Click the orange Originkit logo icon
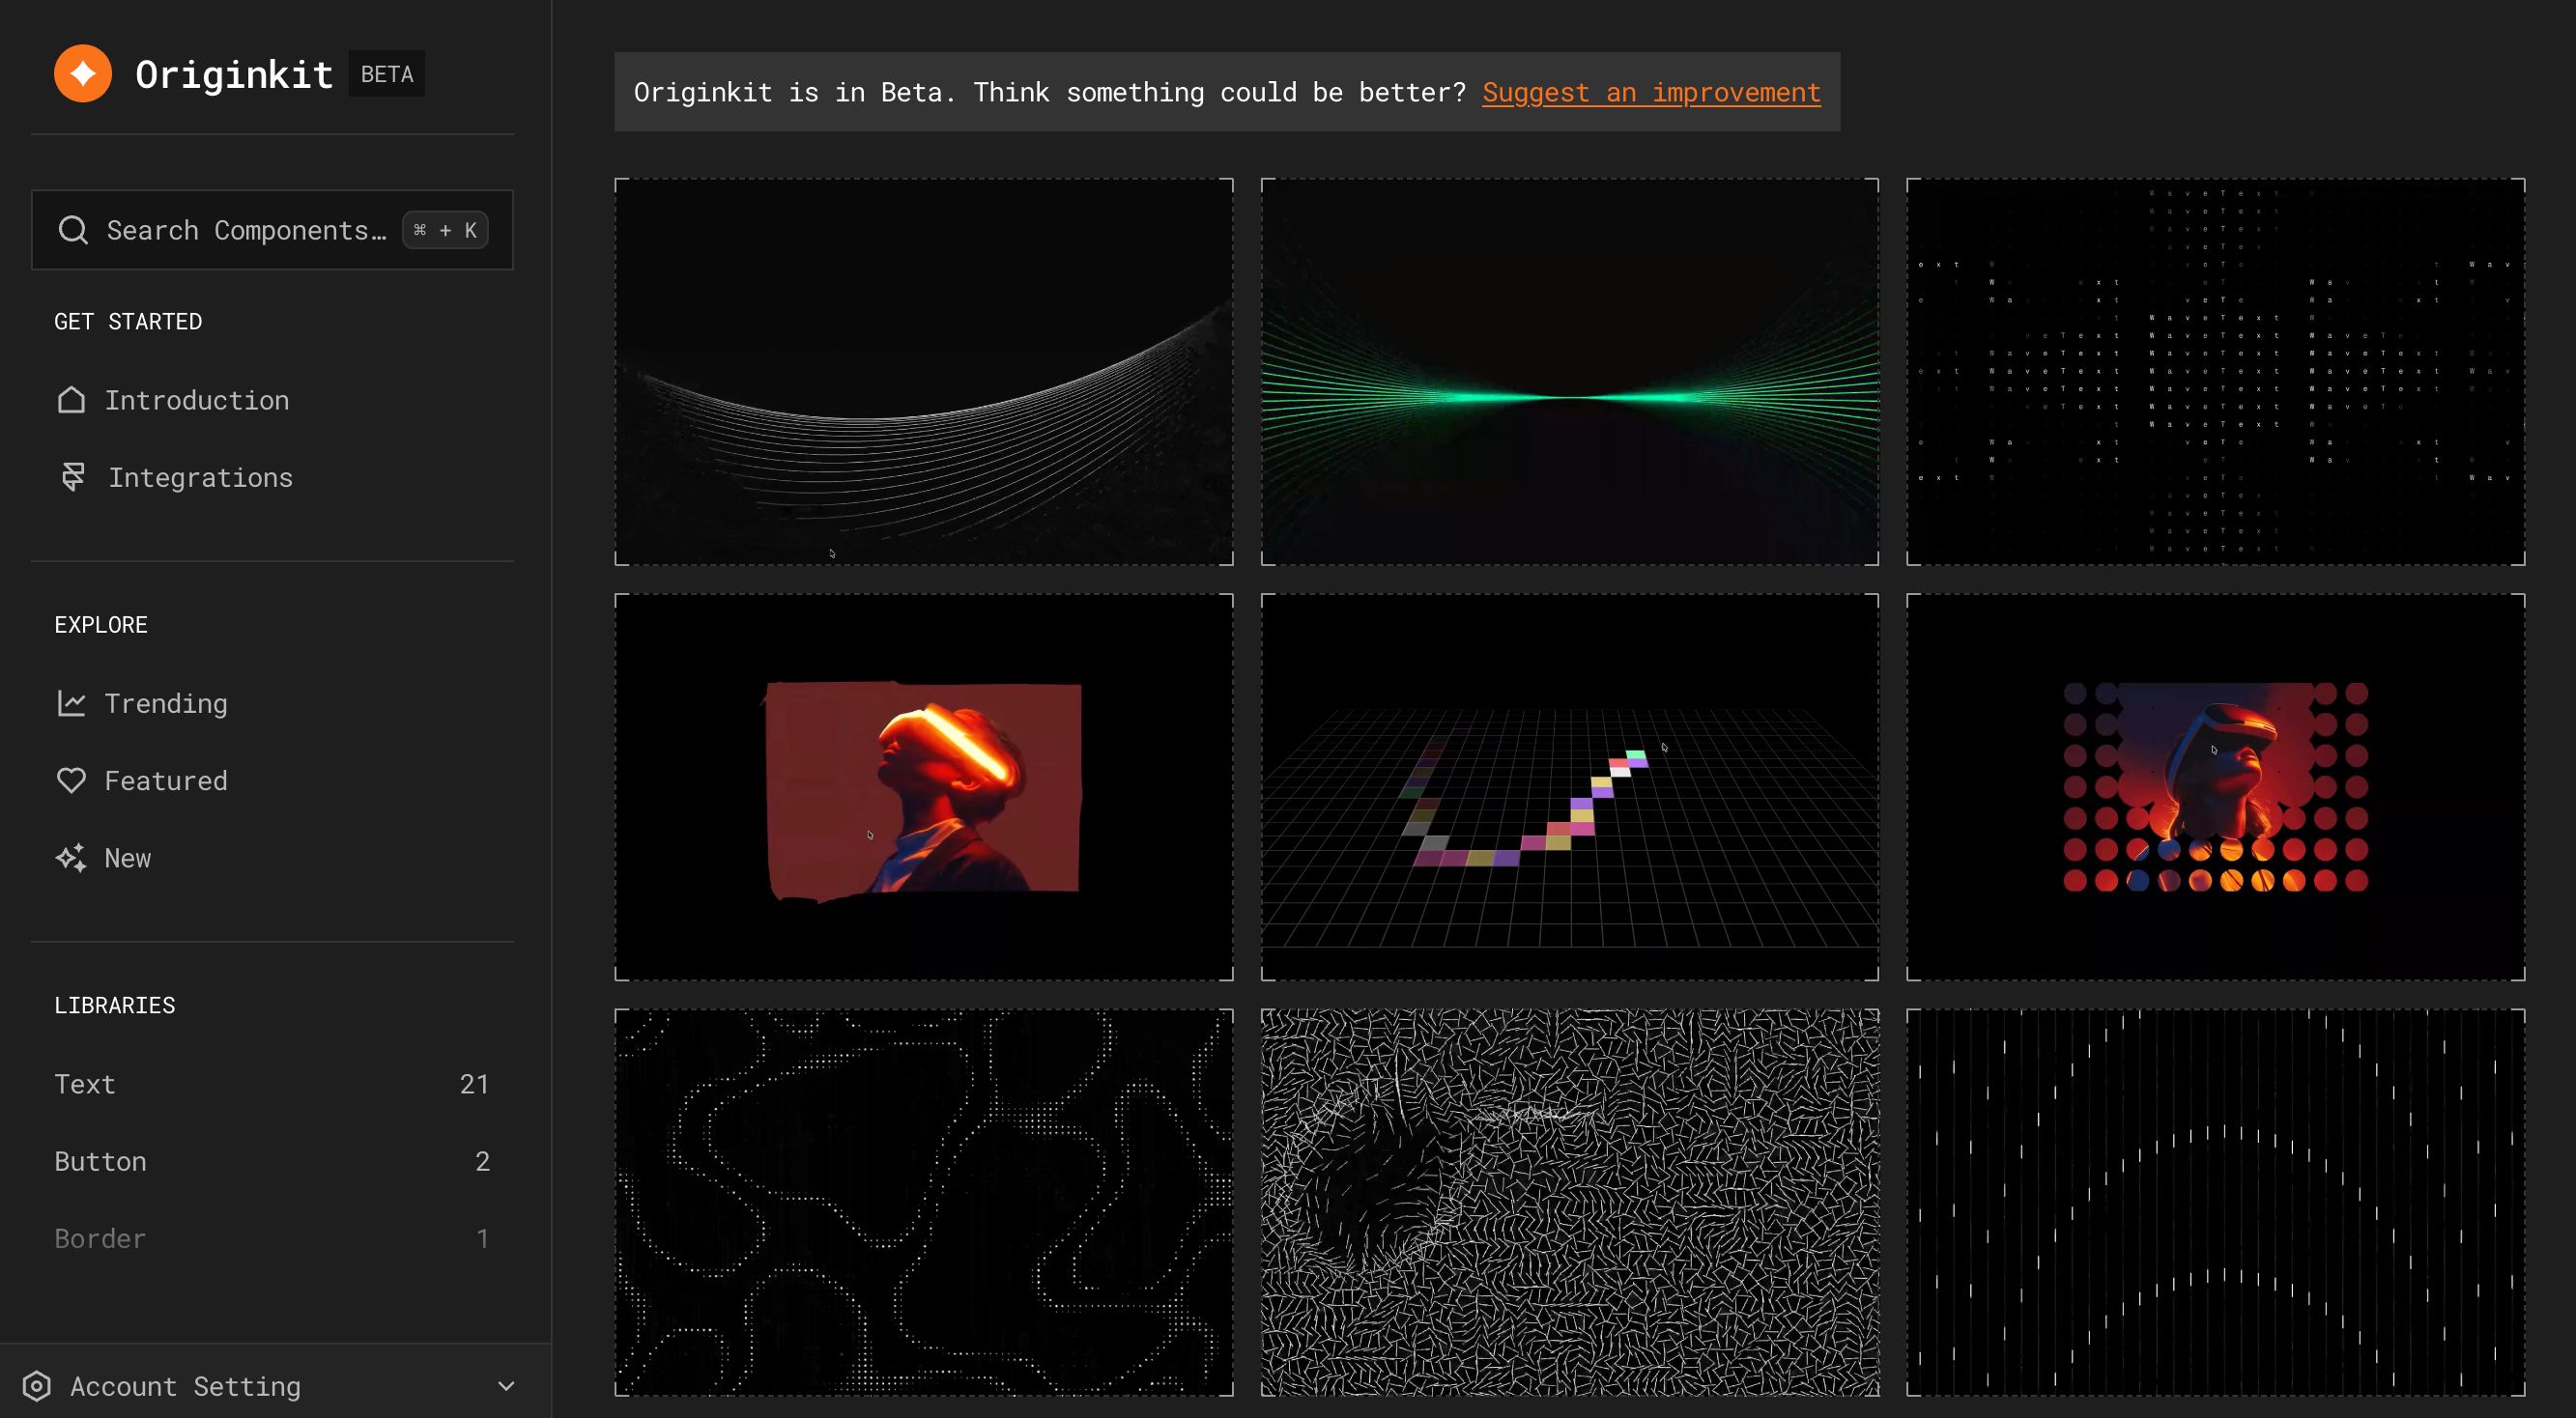Viewport: 2576px width, 1418px height. point(83,73)
